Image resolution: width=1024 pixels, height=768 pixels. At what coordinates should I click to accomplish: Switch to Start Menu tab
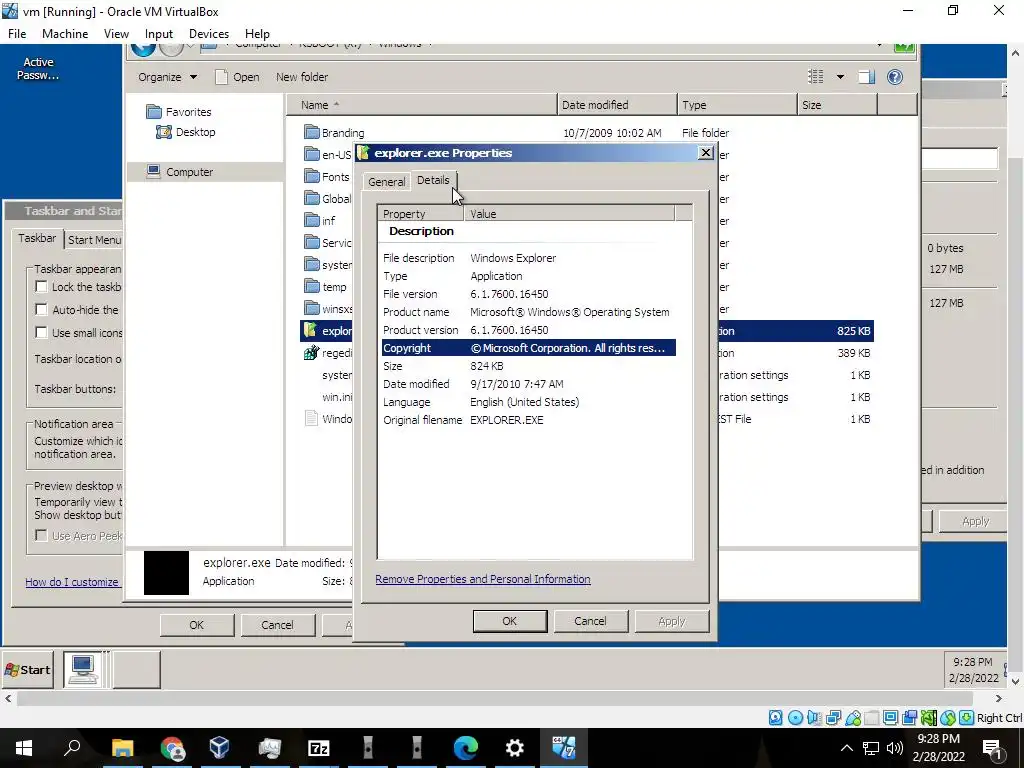pos(95,240)
